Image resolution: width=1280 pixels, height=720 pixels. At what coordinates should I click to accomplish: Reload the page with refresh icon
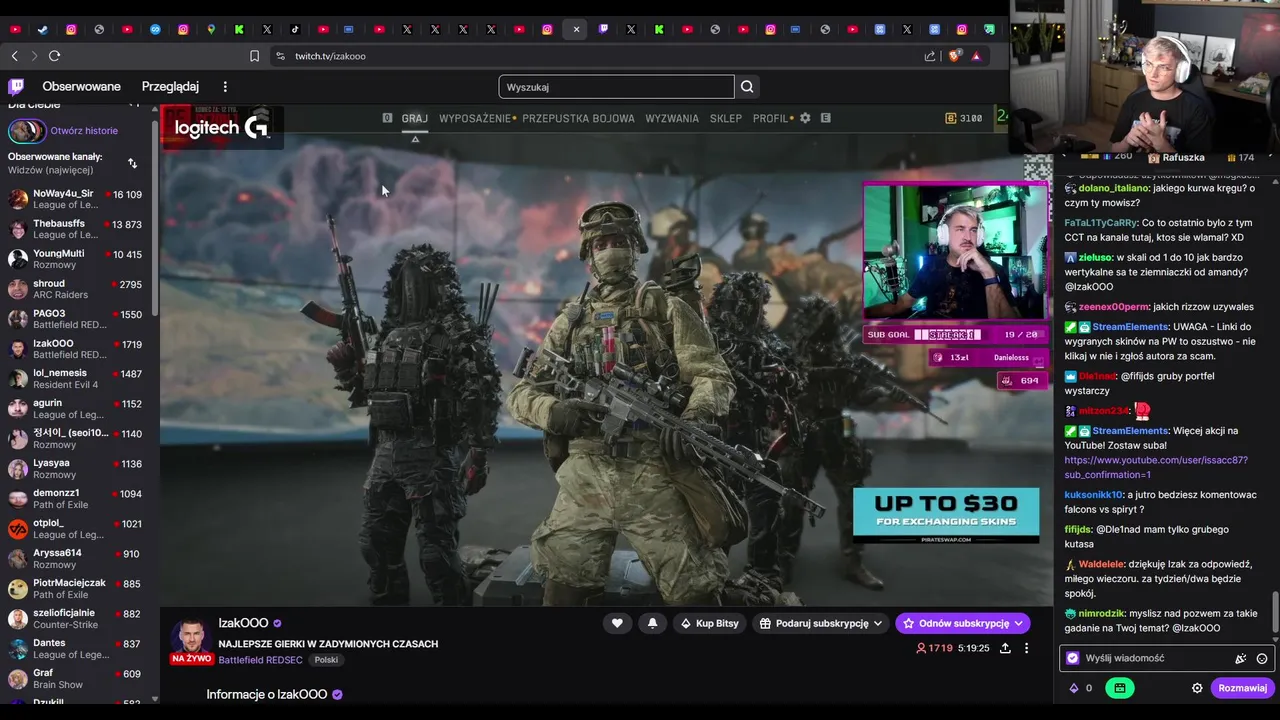54,56
